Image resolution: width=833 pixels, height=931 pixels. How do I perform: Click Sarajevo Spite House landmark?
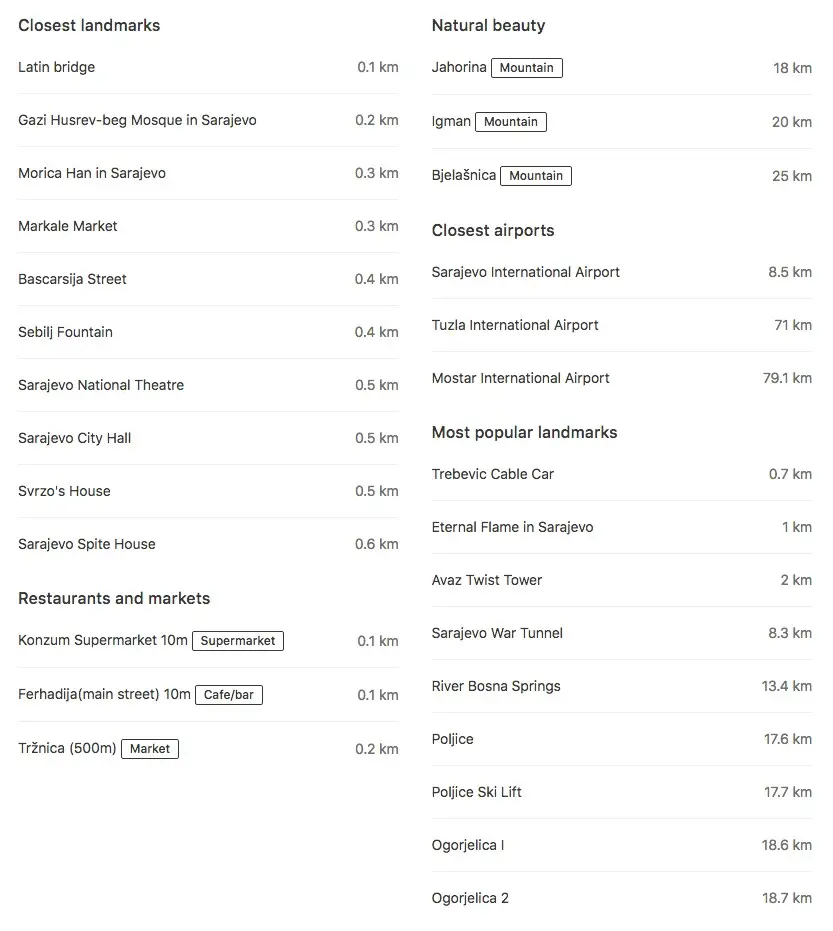[208, 544]
